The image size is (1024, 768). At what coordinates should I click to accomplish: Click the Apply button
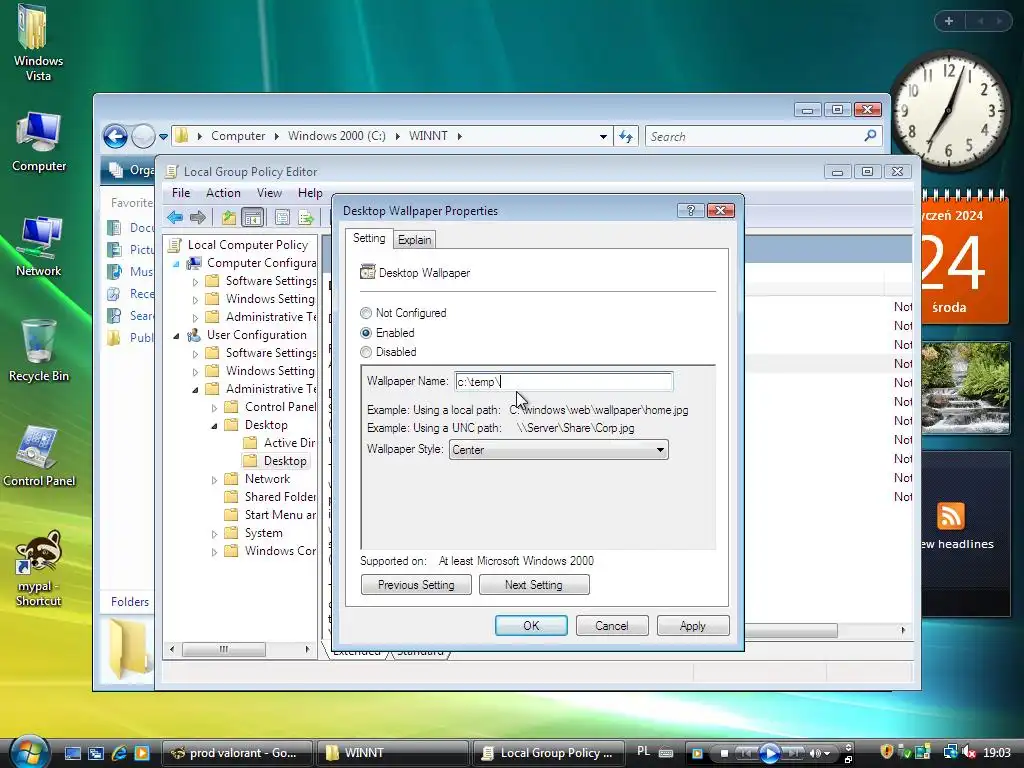click(x=693, y=626)
